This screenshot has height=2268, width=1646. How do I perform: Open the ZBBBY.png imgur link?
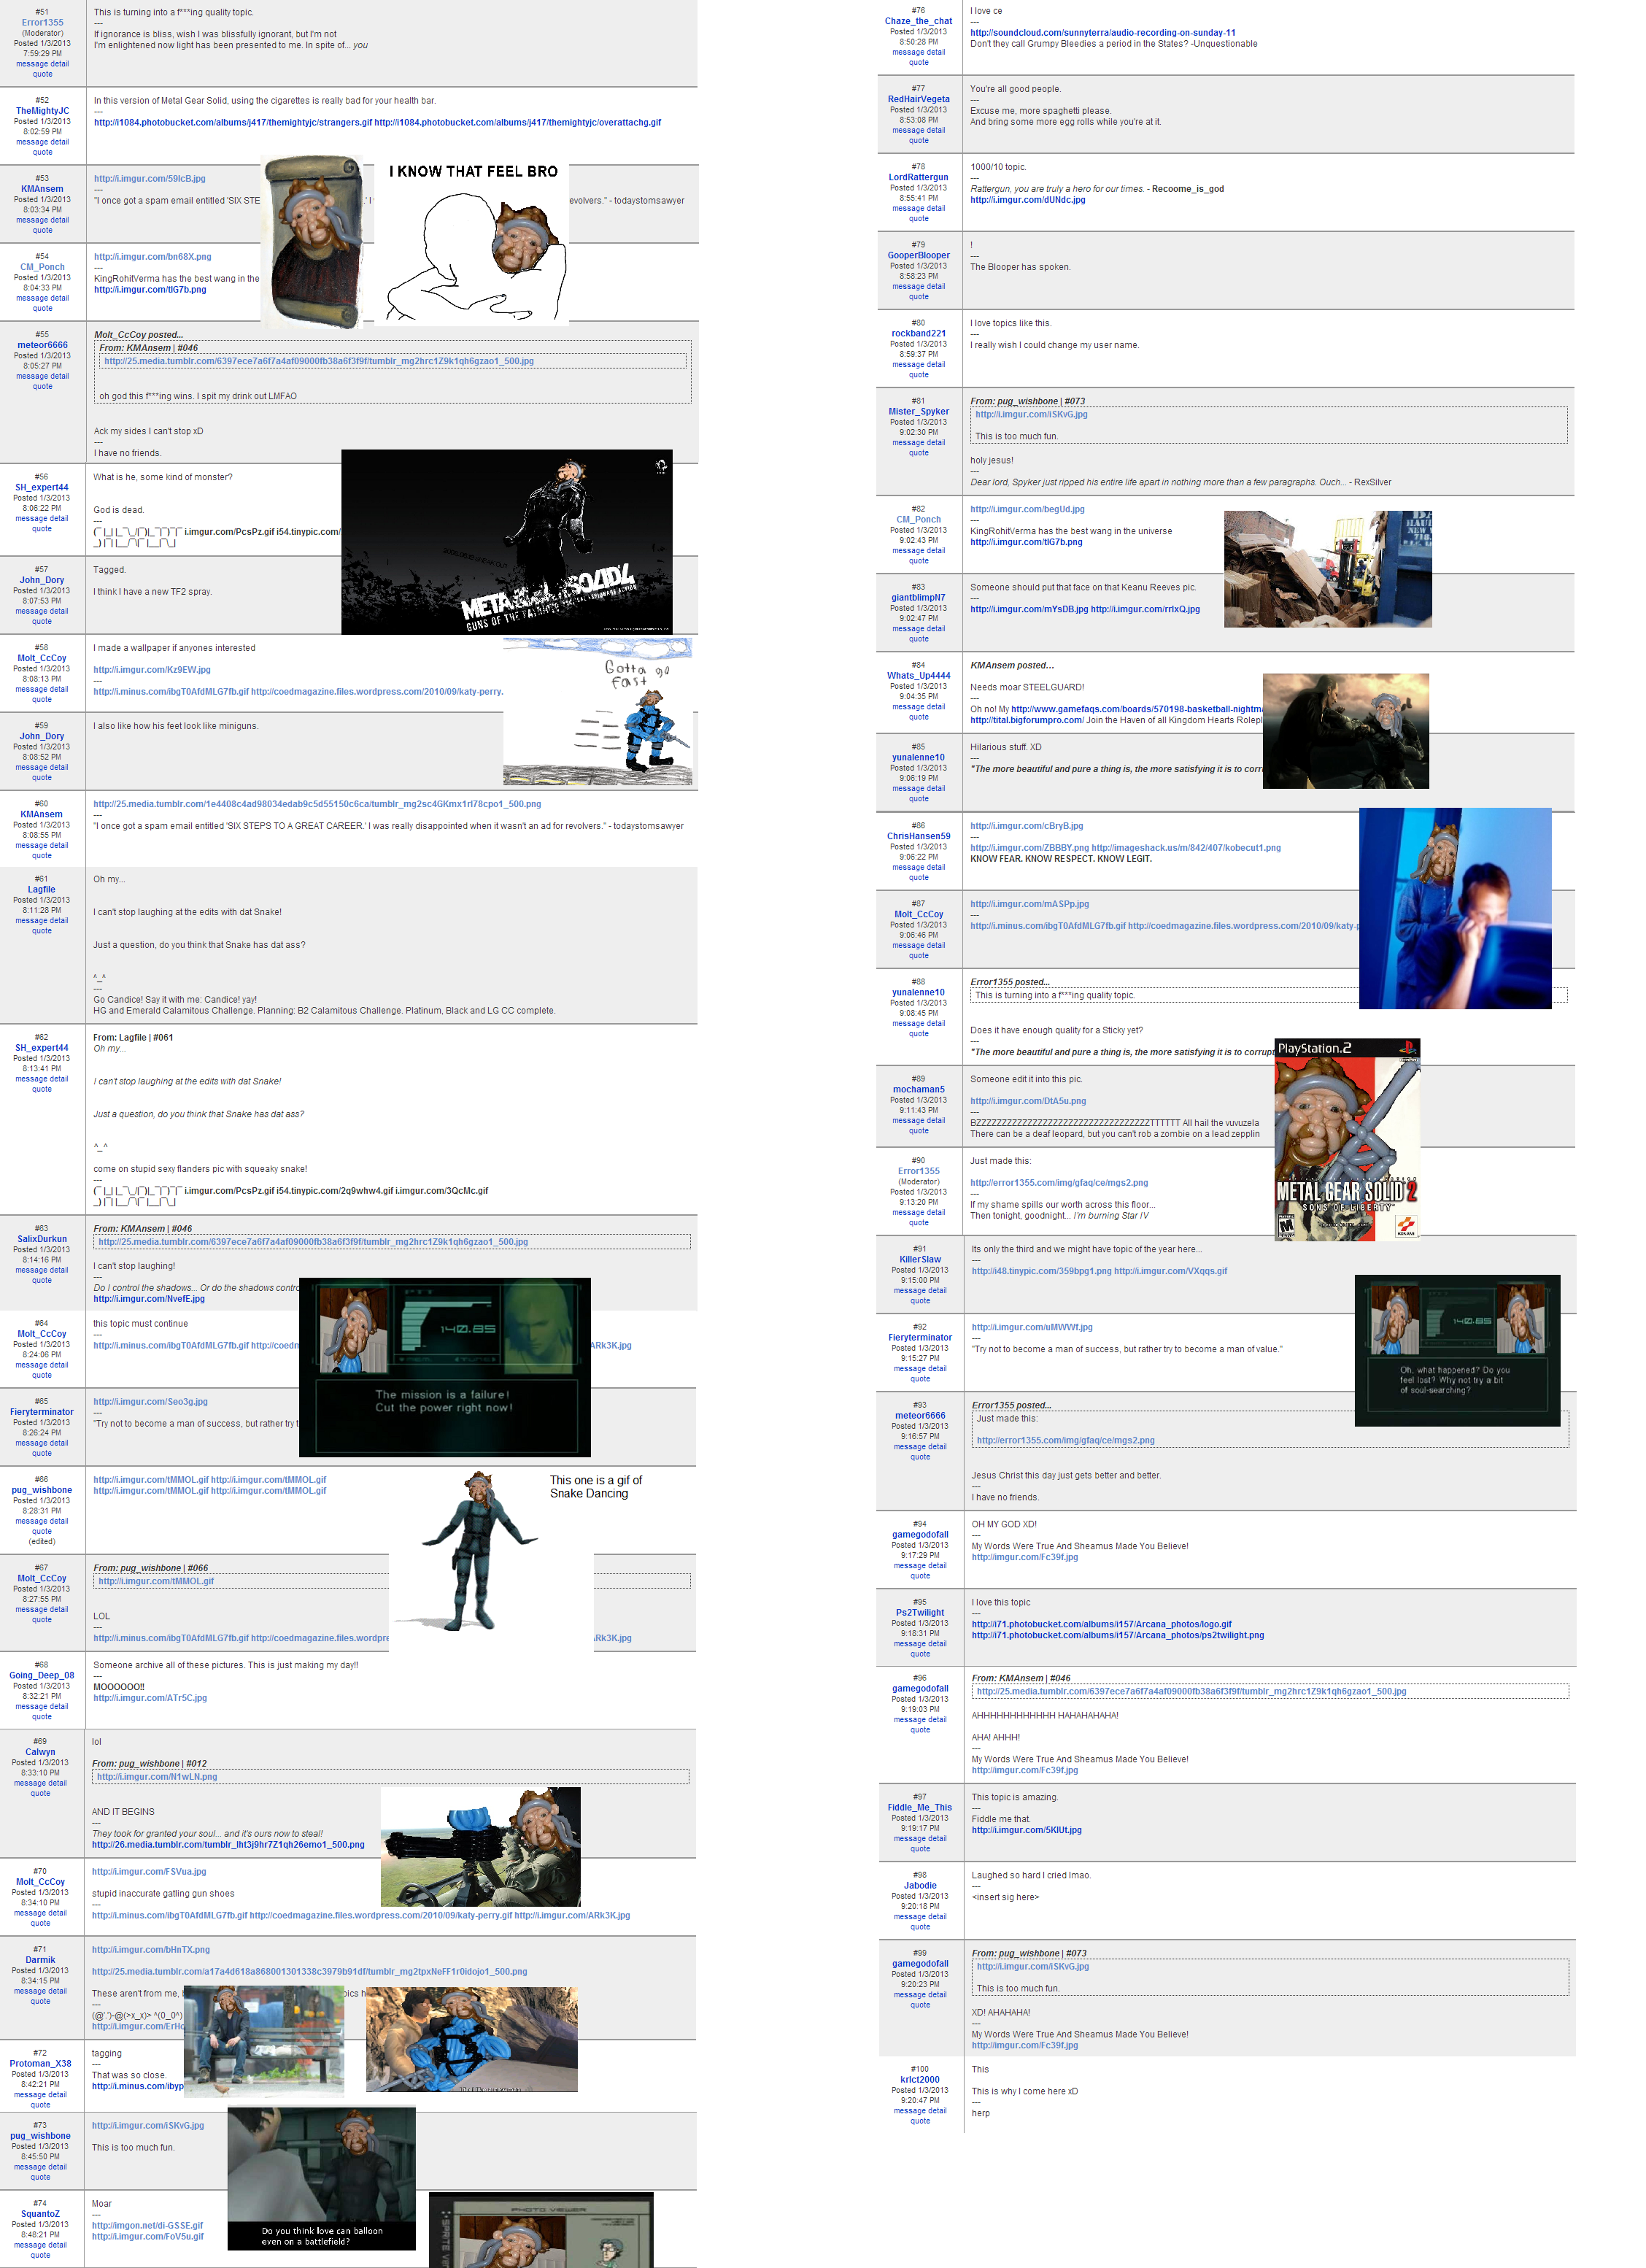pos(1029,848)
